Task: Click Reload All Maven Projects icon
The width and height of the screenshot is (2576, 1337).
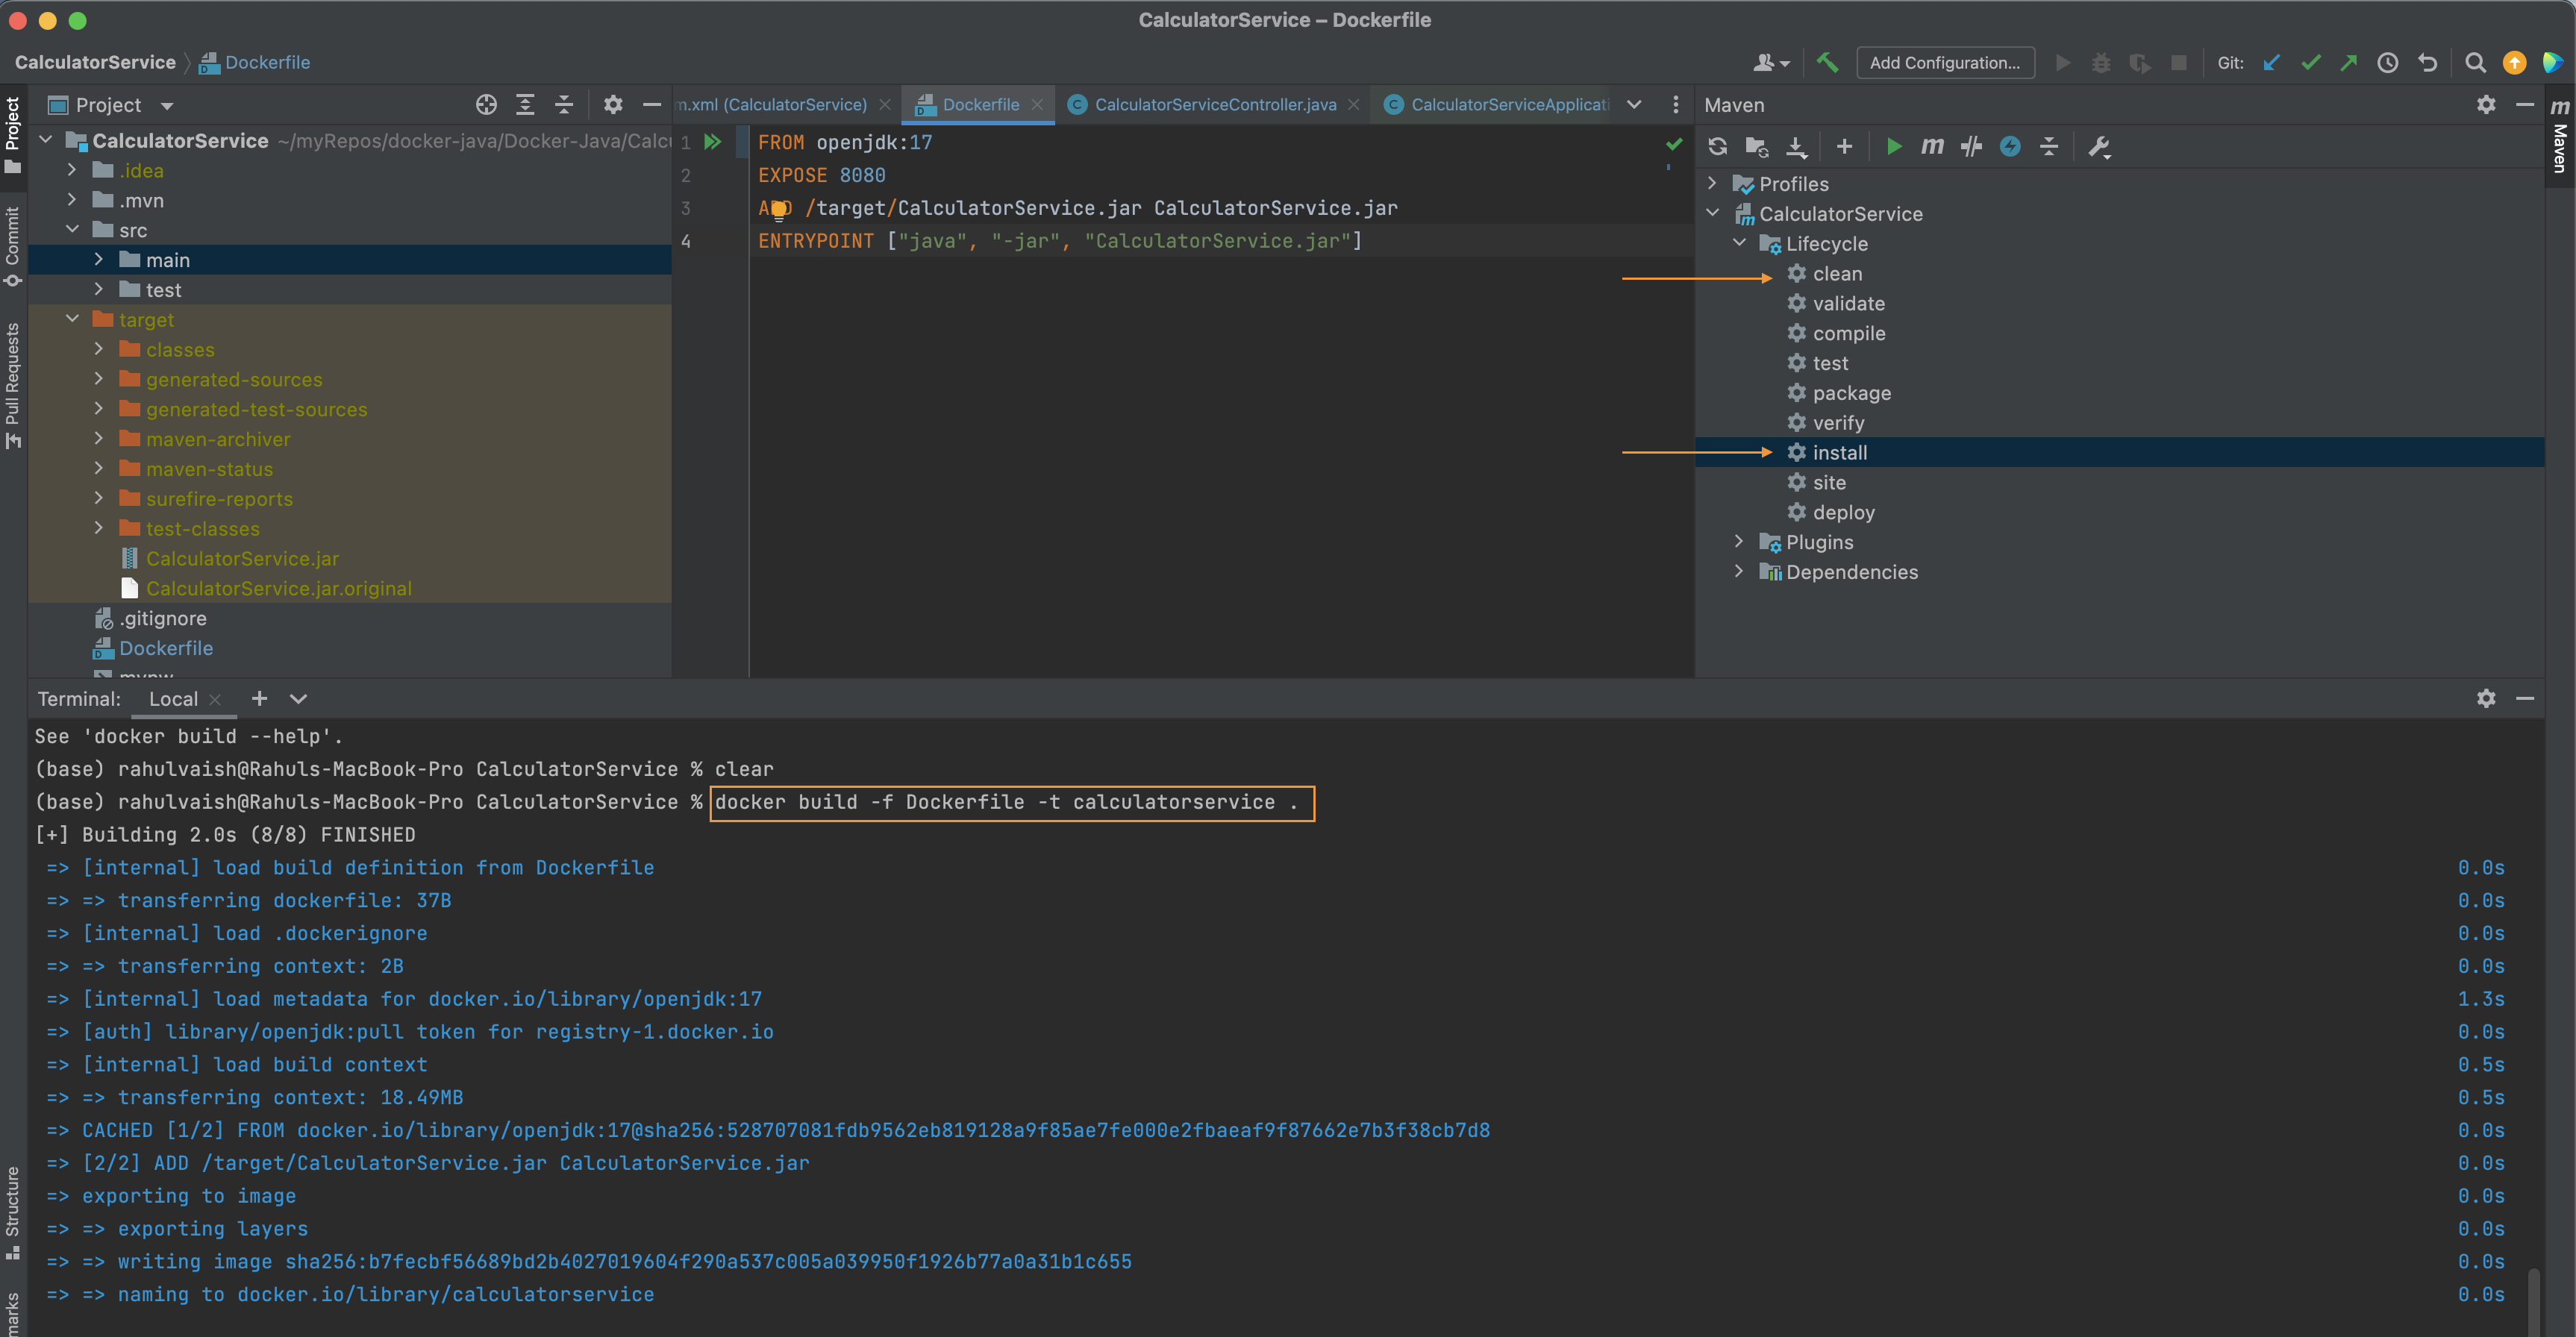Action: [x=1718, y=146]
